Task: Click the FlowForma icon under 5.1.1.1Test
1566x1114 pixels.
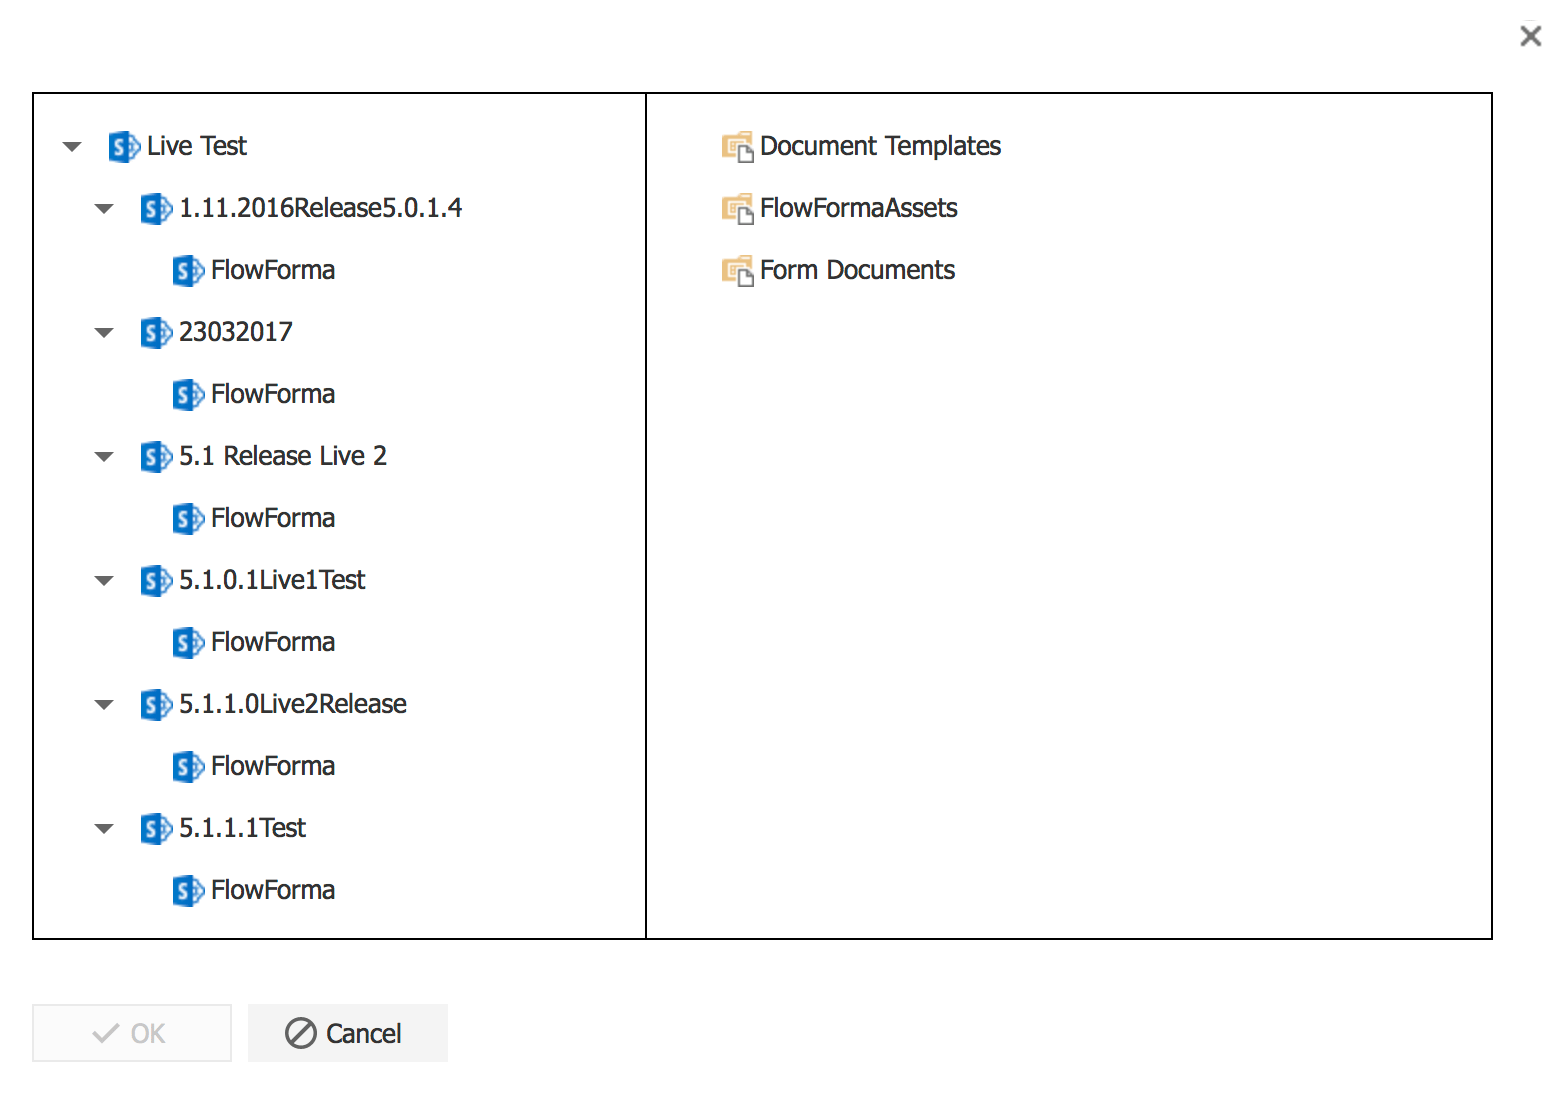Action: tap(188, 891)
